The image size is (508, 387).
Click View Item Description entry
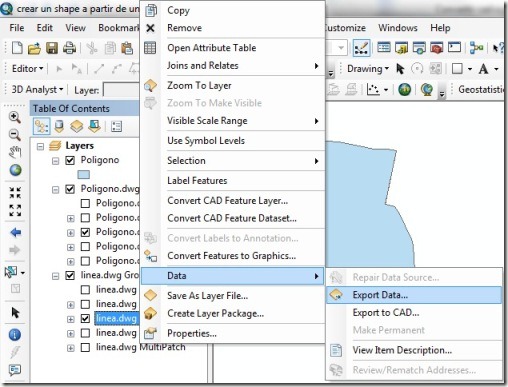pos(413,350)
